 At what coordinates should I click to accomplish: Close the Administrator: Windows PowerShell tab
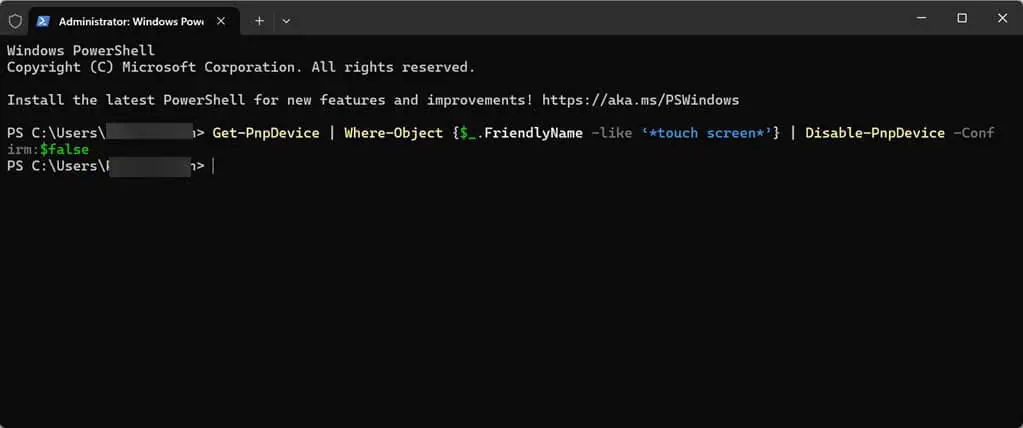point(221,21)
